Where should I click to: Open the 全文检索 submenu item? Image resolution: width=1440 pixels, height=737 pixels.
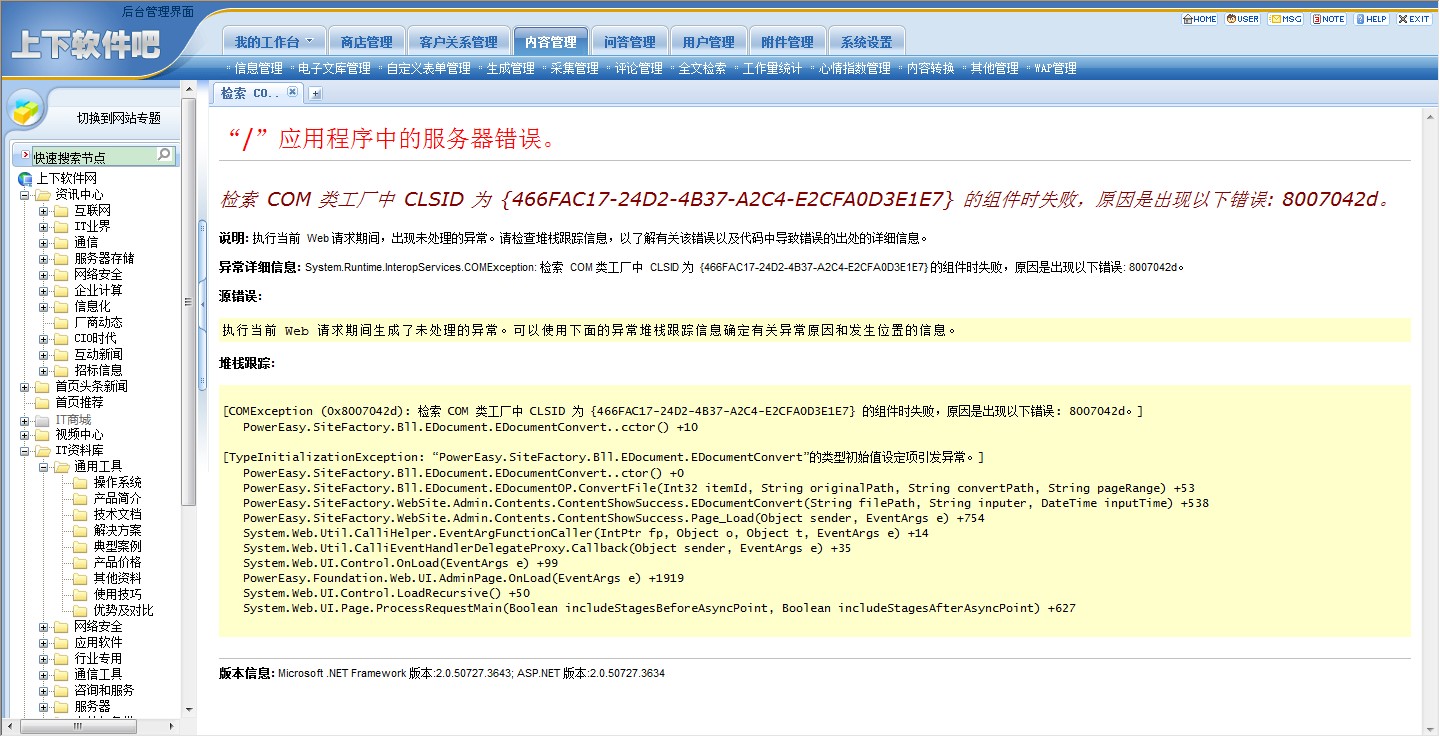(702, 69)
